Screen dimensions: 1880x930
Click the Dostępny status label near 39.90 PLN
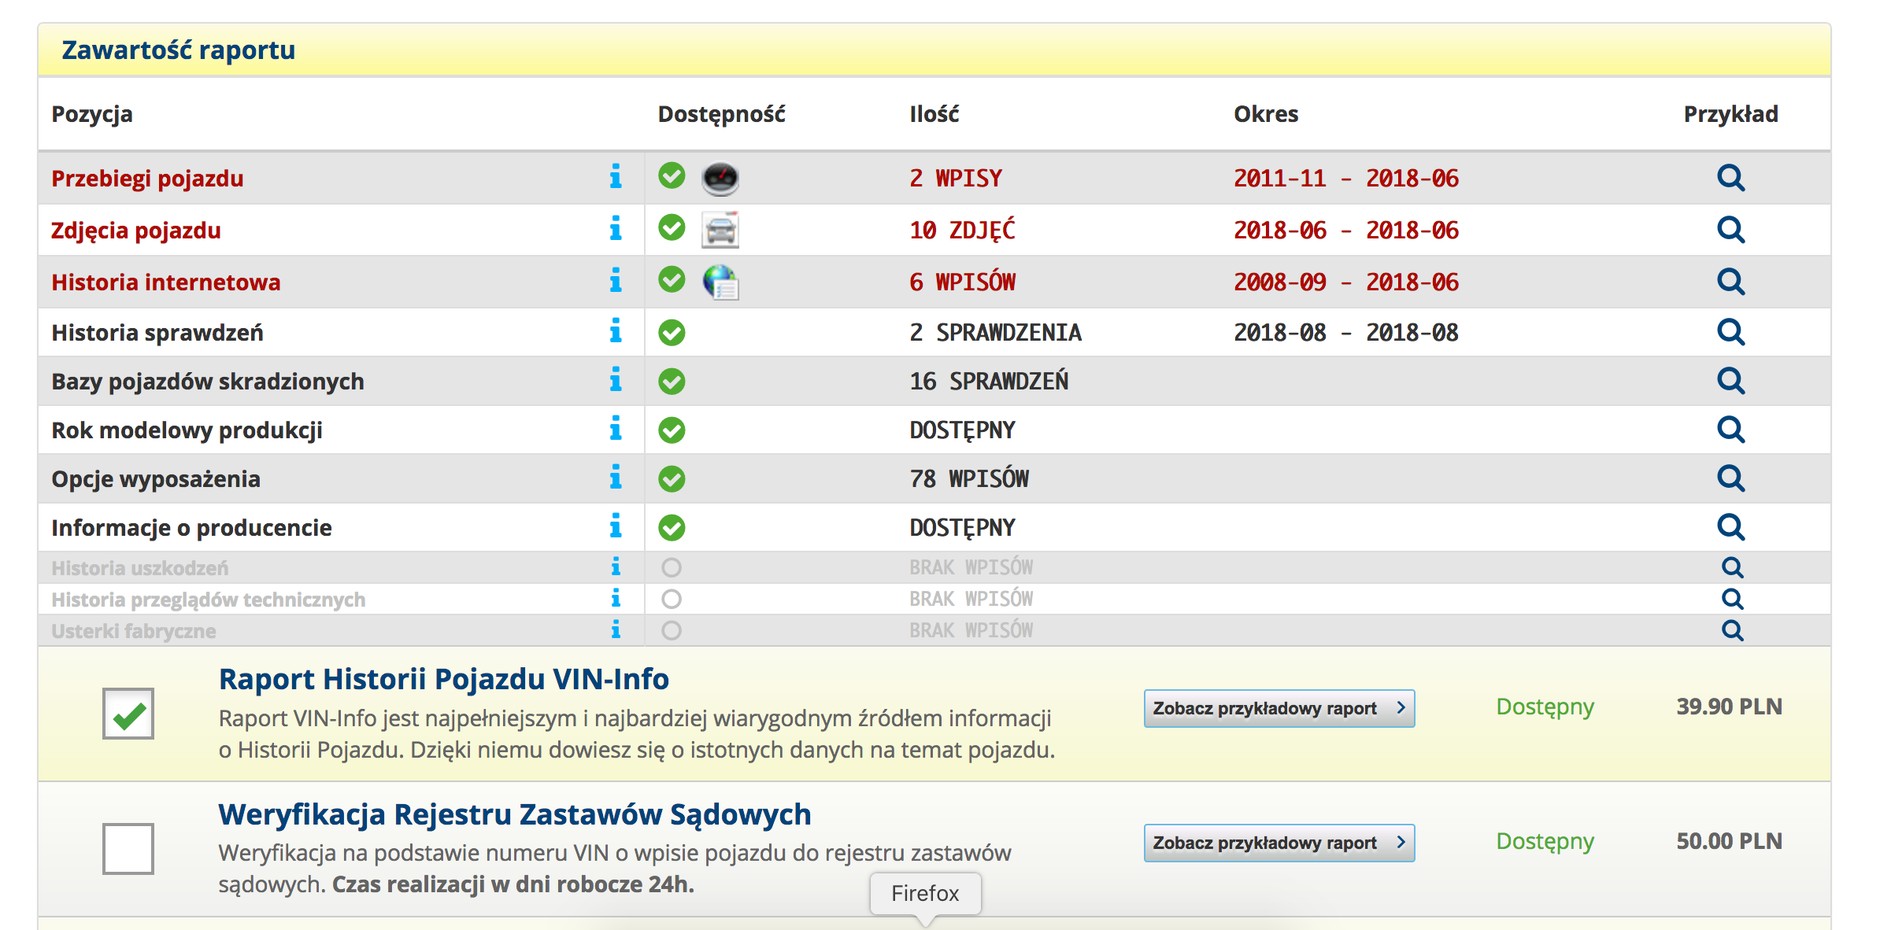tap(1544, 707)
